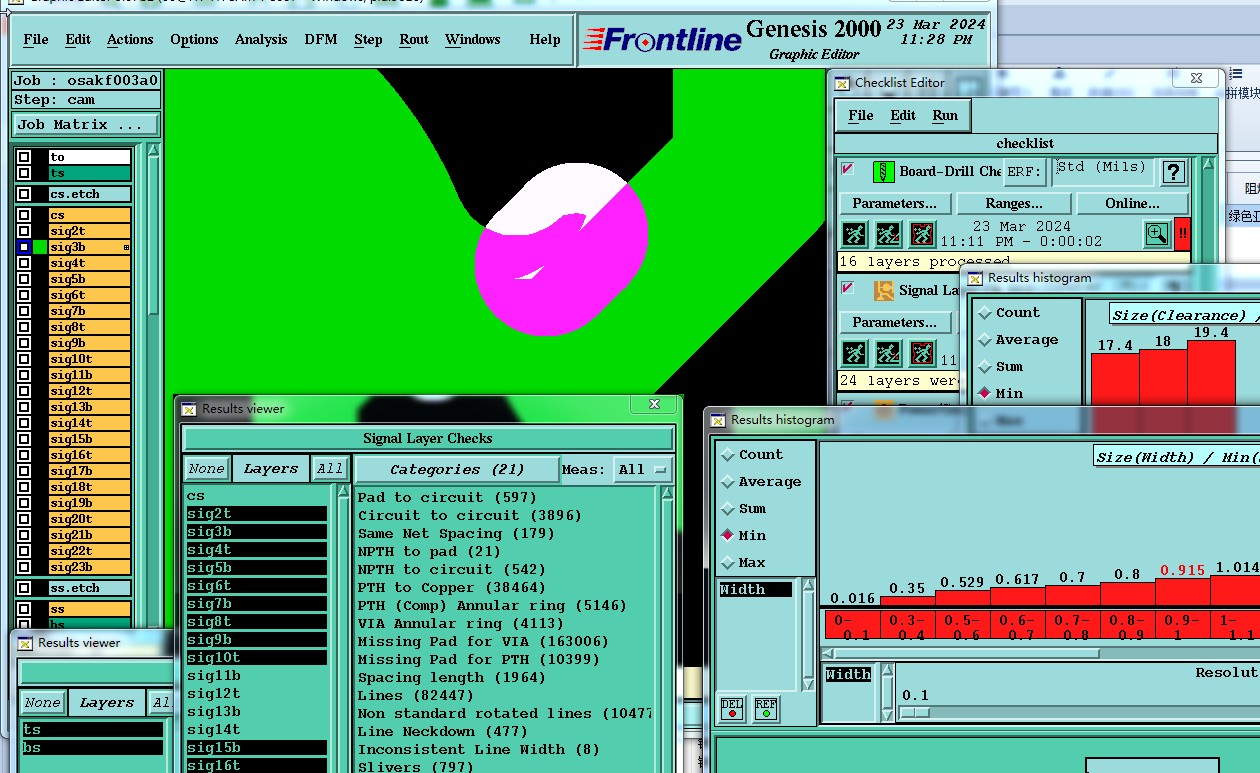Click the None button in Signal Layer Checks viewer
Image resolution: width=1260 pixels, height=773 pixels.
click(207, 469)
